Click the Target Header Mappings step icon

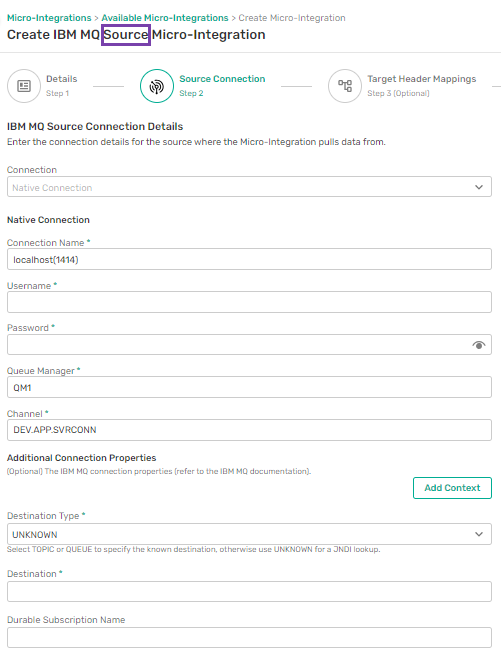[345, 86]
